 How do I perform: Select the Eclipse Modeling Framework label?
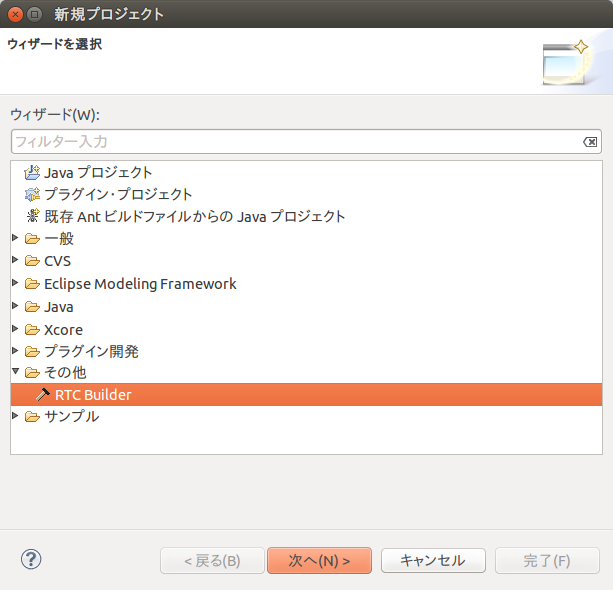(x=140, y=284)
